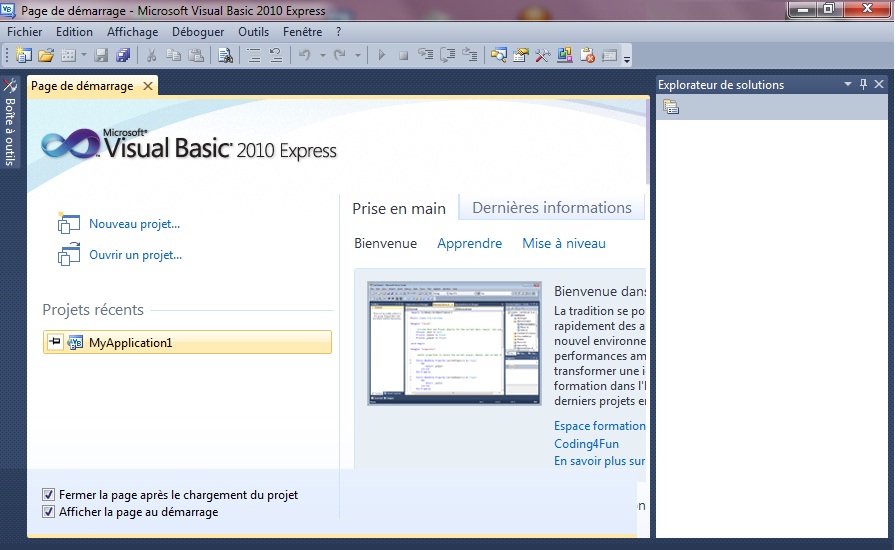Viewport: 895px width, 550px height.
Task: Click the Object Browser toolbar icon
Action: point(565,55)
